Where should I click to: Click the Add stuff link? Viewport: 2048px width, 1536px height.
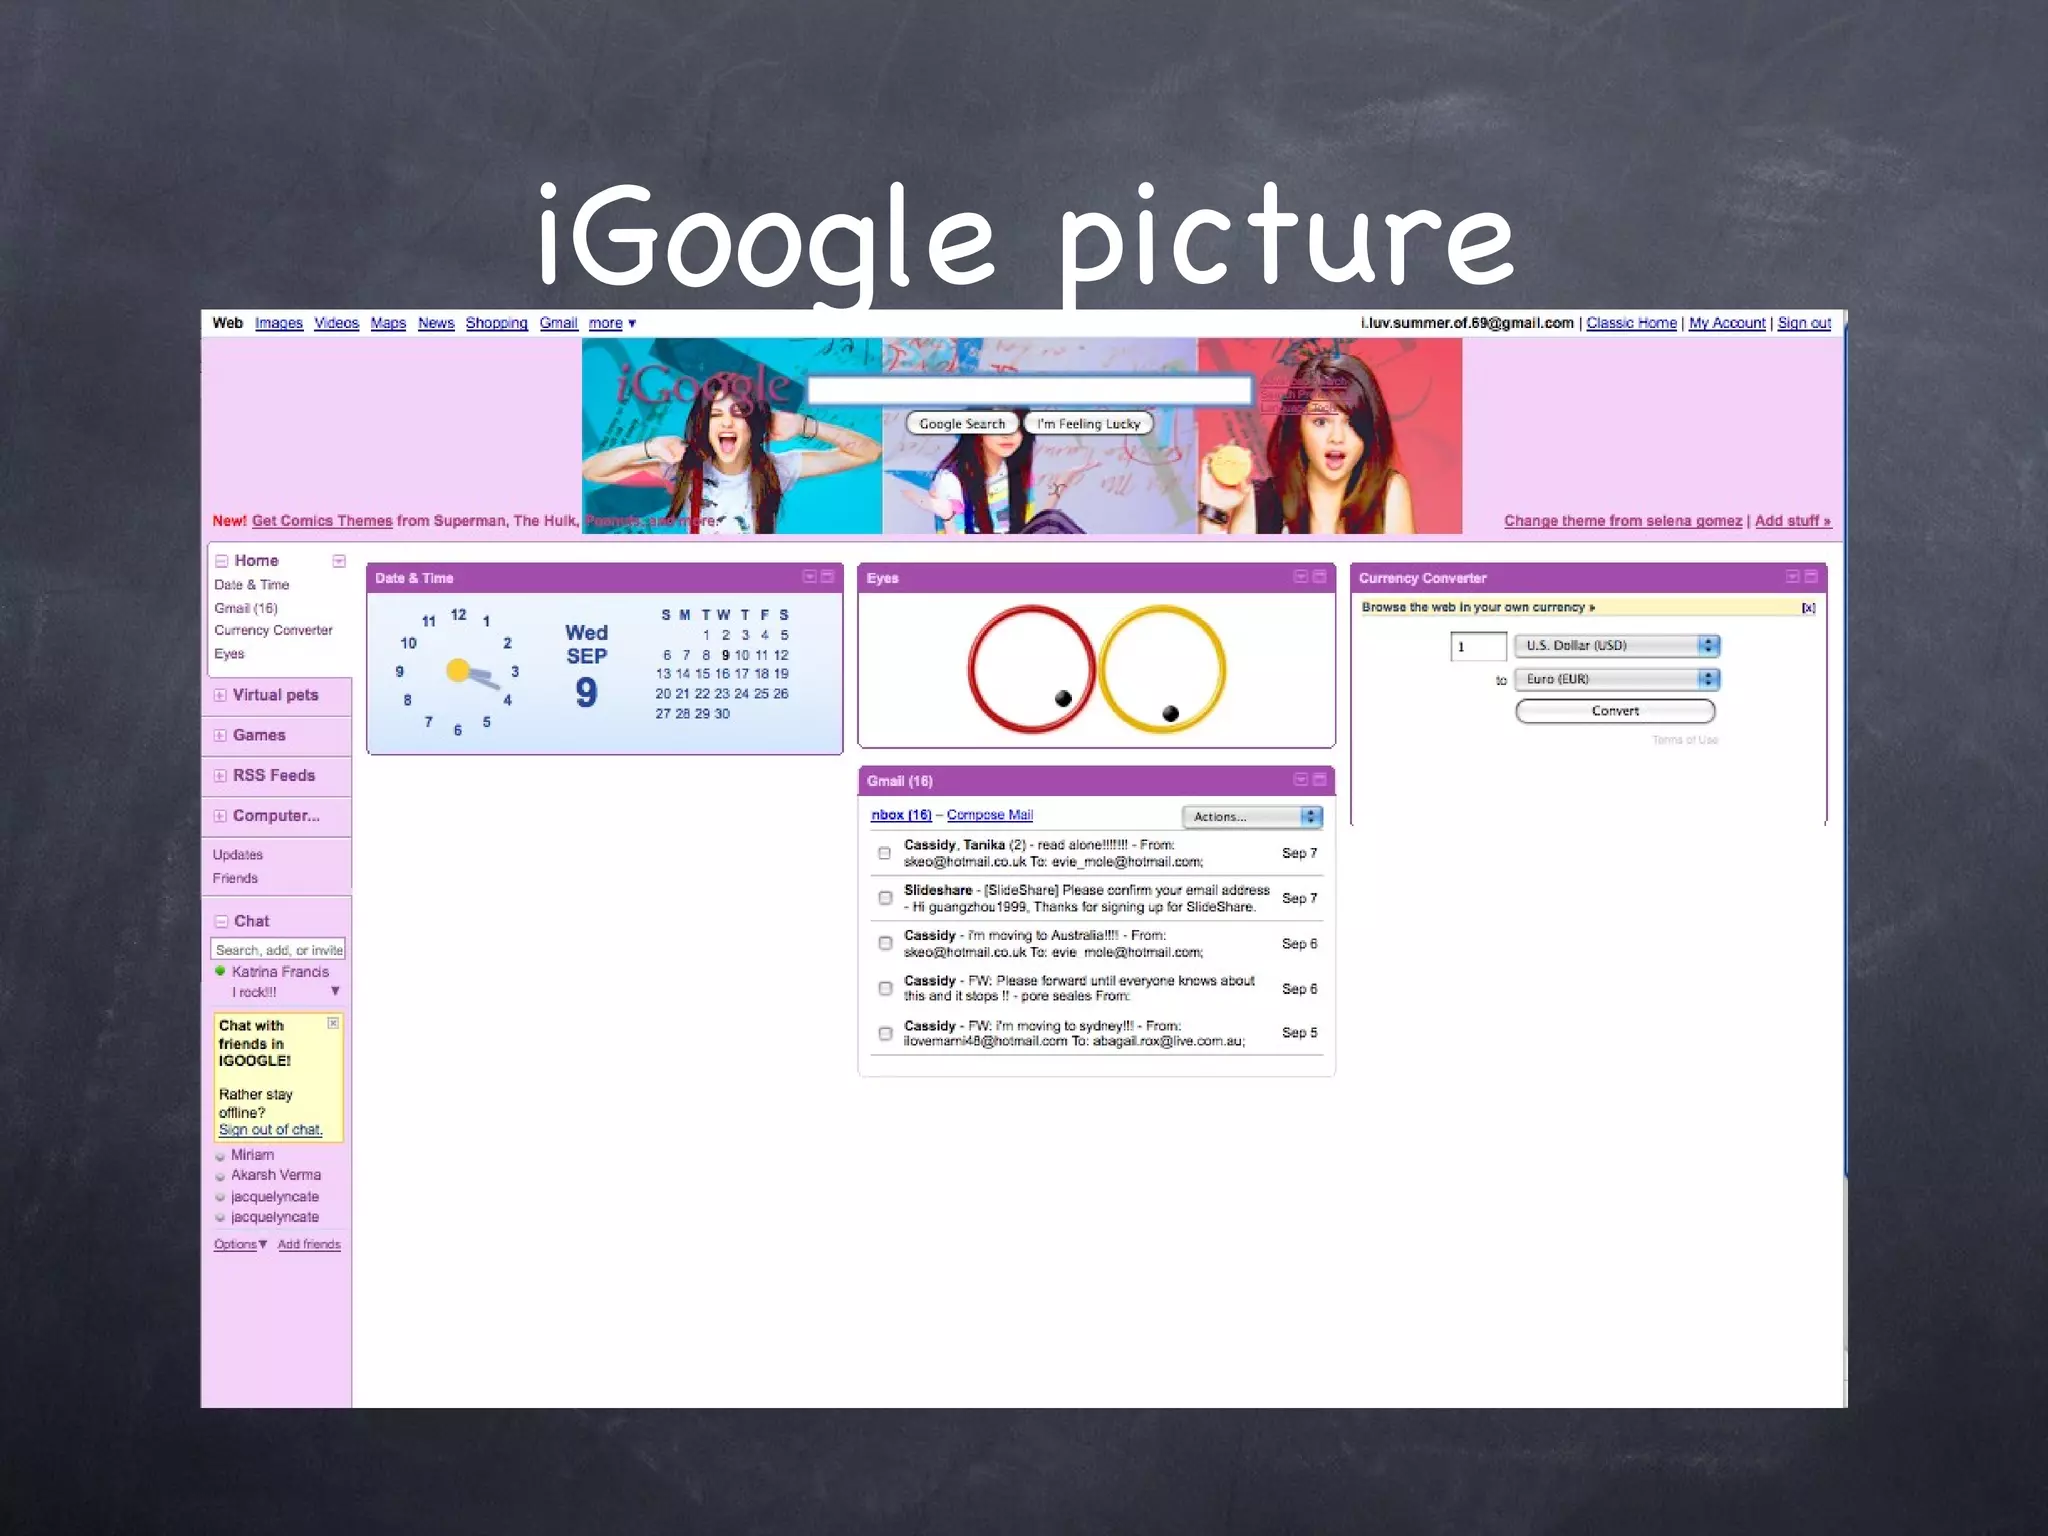coord(1792,521)
